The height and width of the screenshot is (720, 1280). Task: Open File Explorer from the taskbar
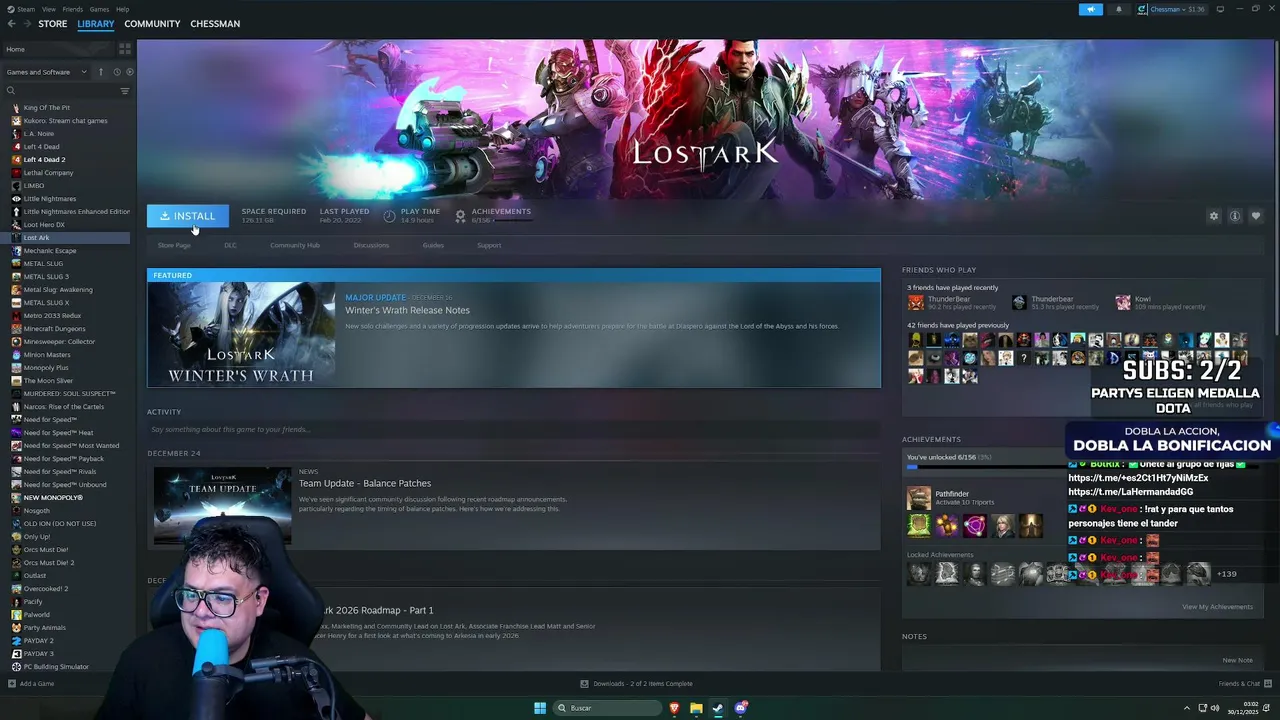696,708
